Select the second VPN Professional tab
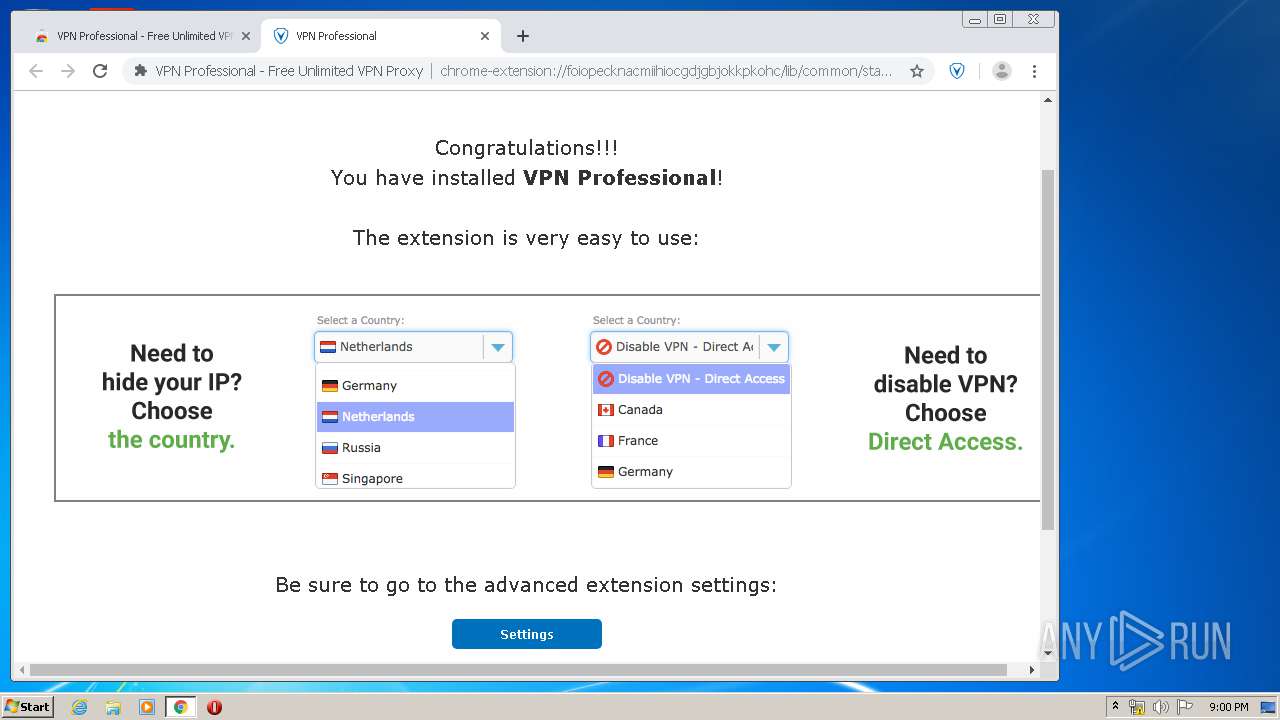 [x=382, y=36]
